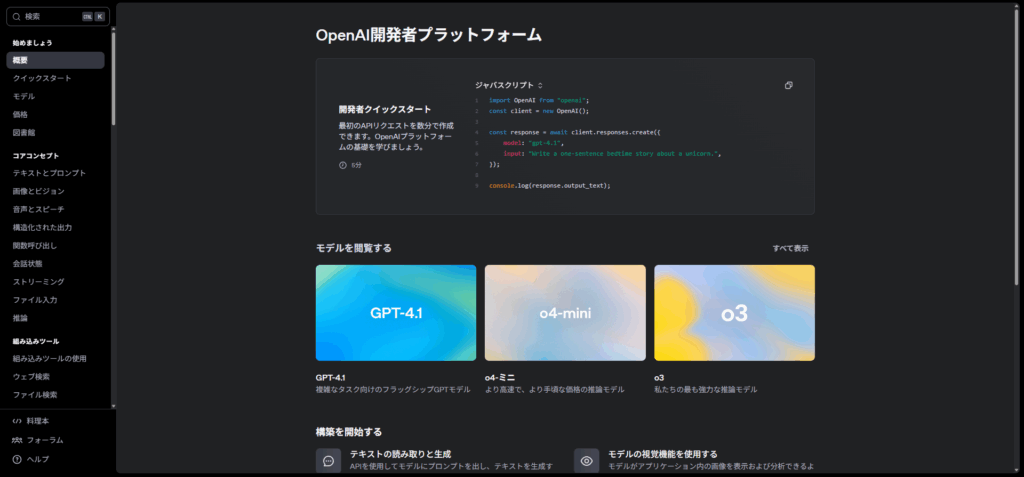Click the eye icon for モデルの視覚機能を使用する
This screenshot has height=477, width=1024.
click(586, 461)
